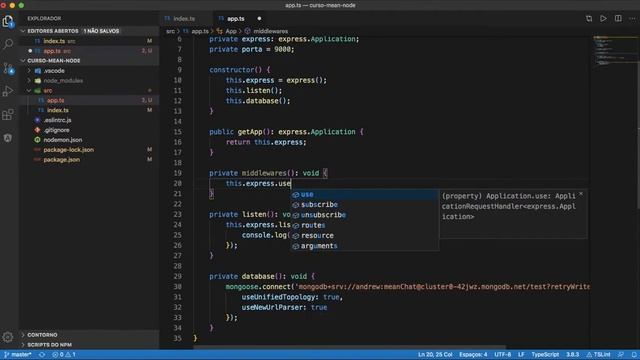
Task: Collapse the src folder
Action: pyautogui.click(x=48, y=91)
